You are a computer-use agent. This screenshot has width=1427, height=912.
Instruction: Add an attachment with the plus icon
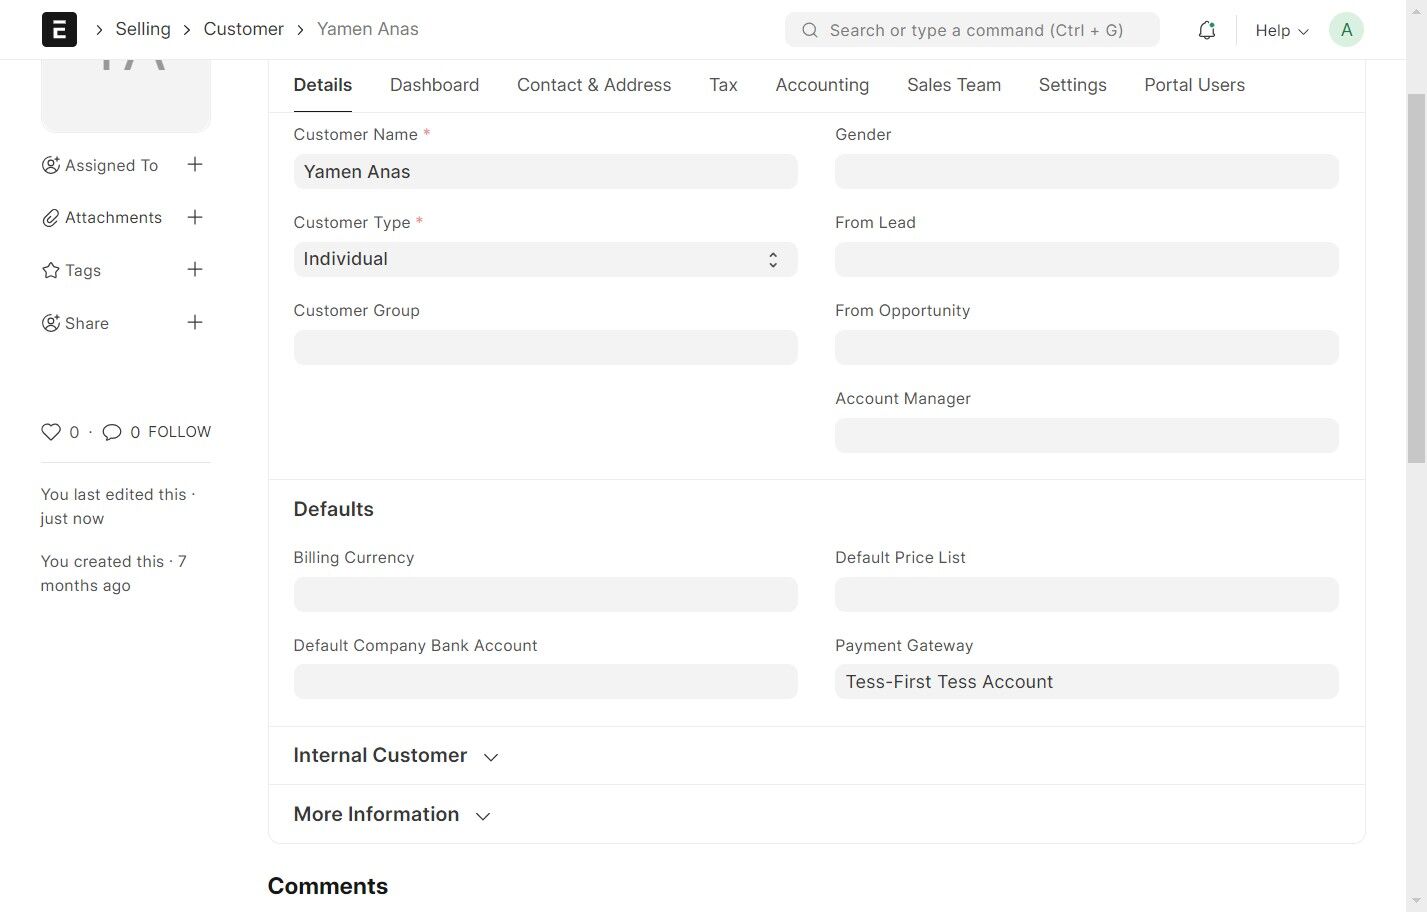pyautogui.click(x=195, y=217)
